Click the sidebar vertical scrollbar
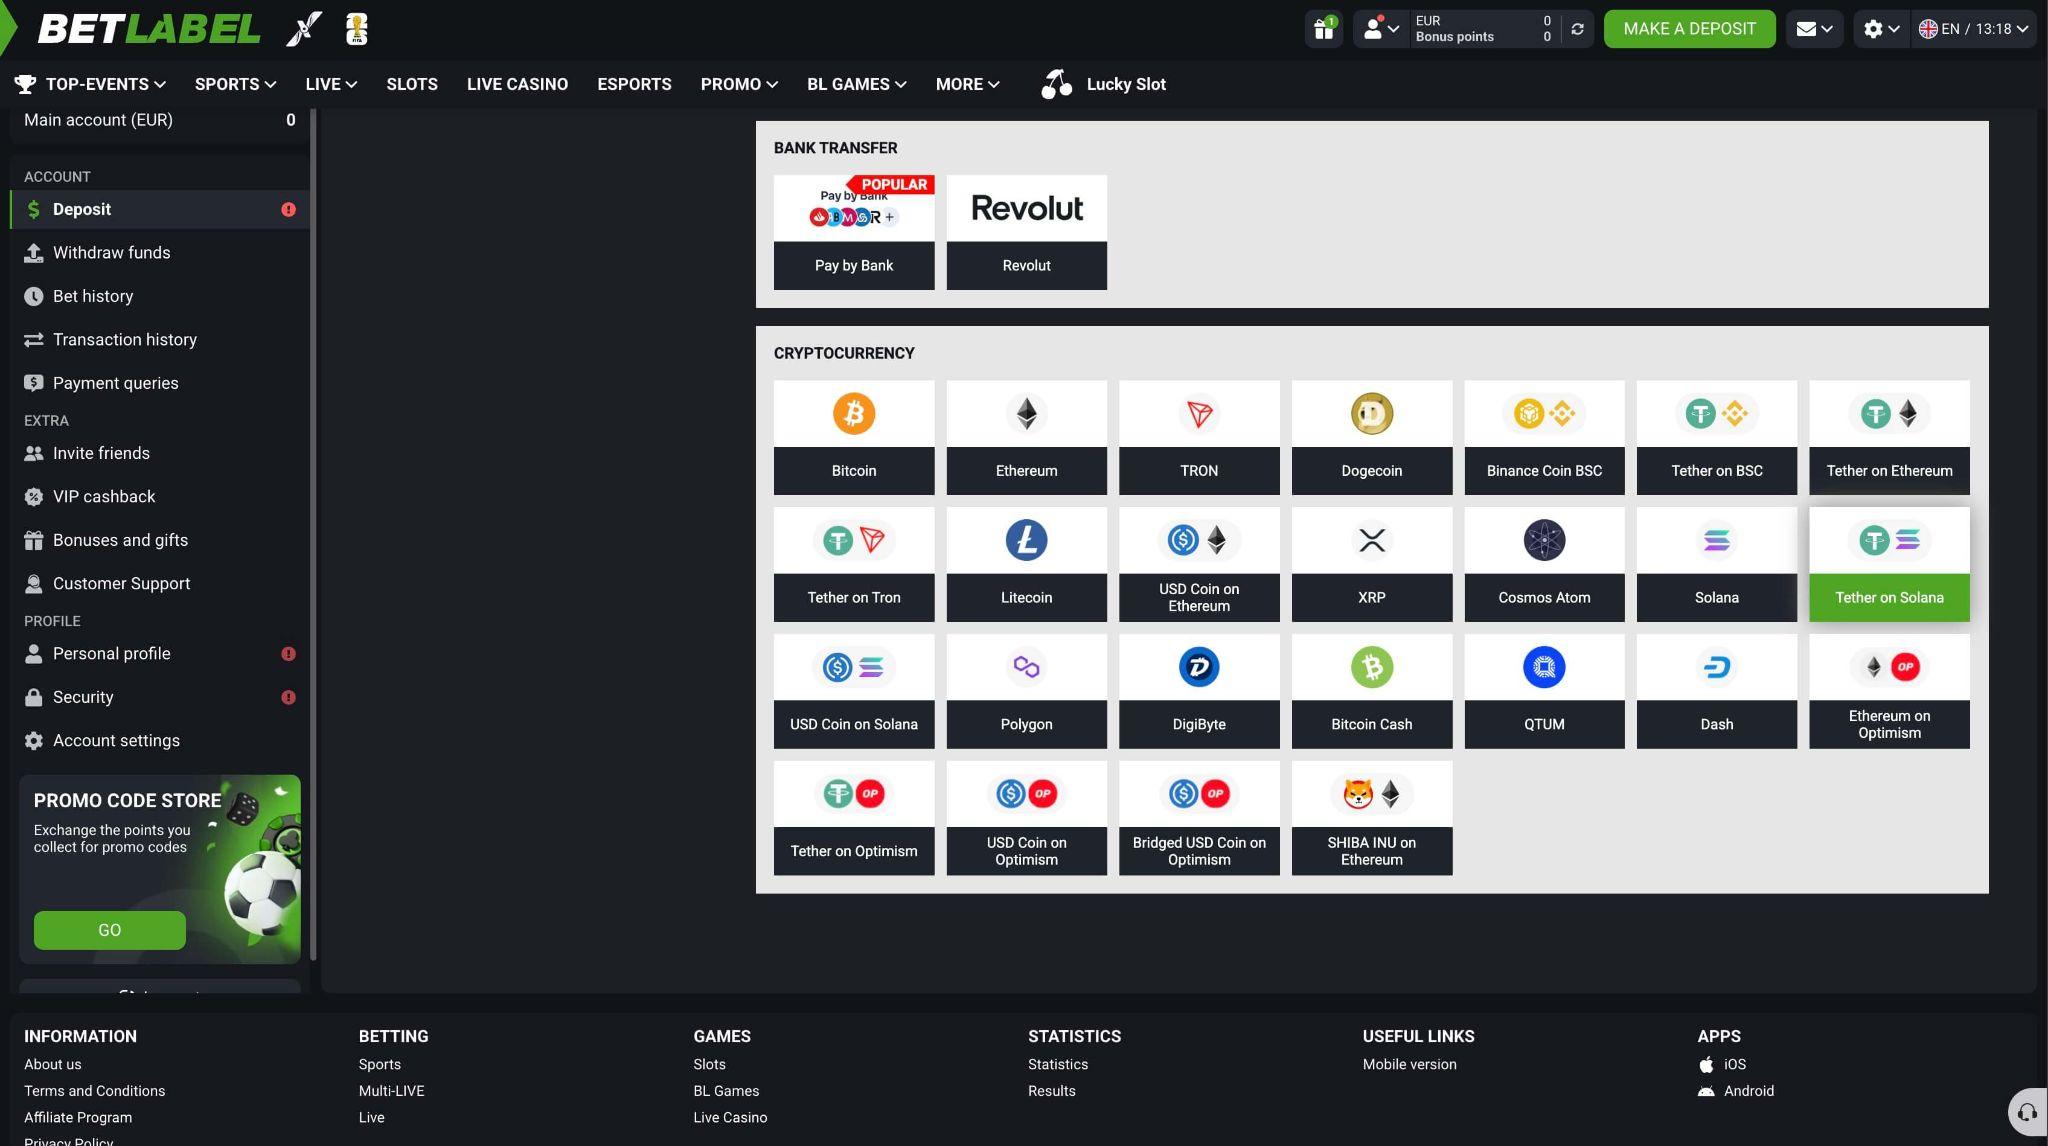This screenshot has width=2048, height=1146. [x=313, y=535]
